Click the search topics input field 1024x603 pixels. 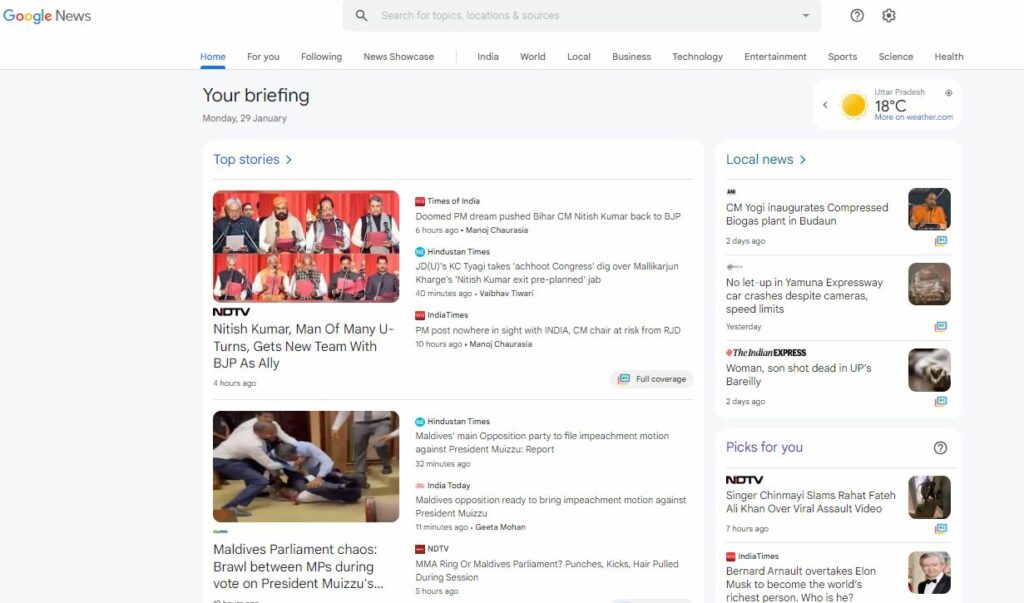tap(581, 15)
